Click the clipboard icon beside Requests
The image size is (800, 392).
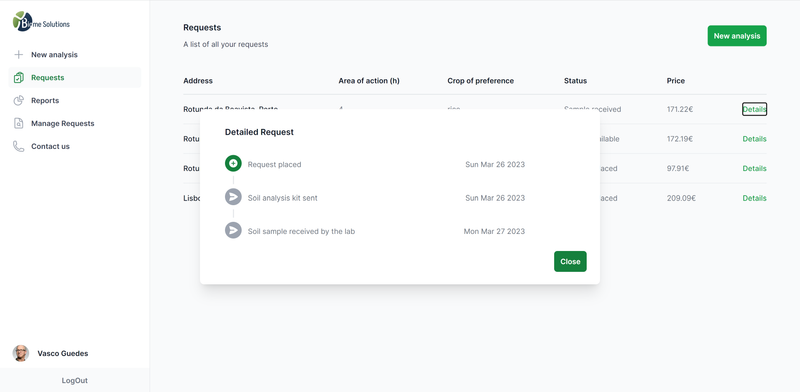tap(18, 78)
